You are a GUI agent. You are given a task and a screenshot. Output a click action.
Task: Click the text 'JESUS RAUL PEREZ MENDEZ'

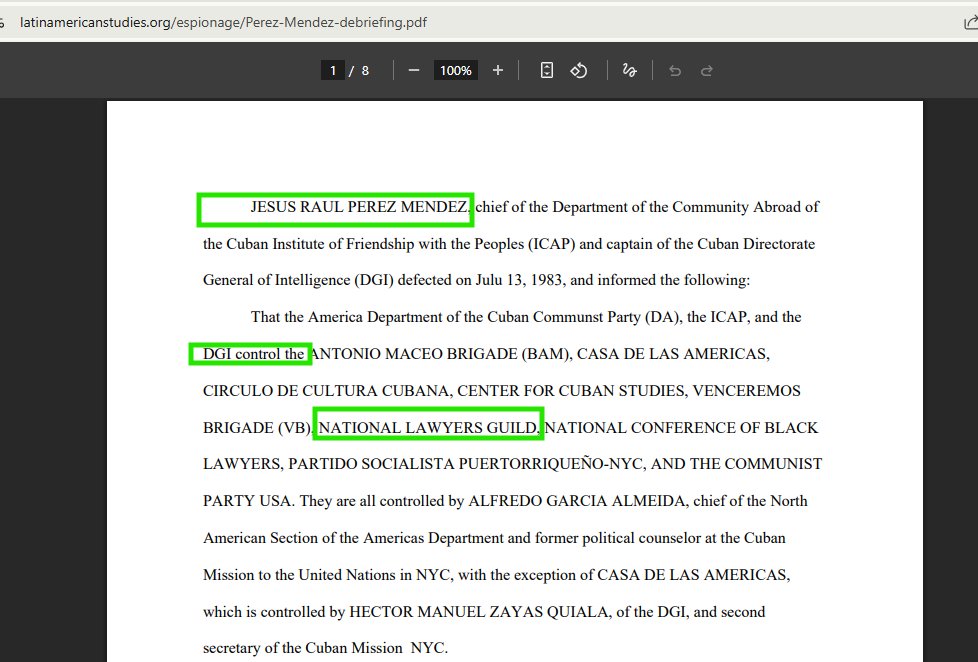[359, 207]
